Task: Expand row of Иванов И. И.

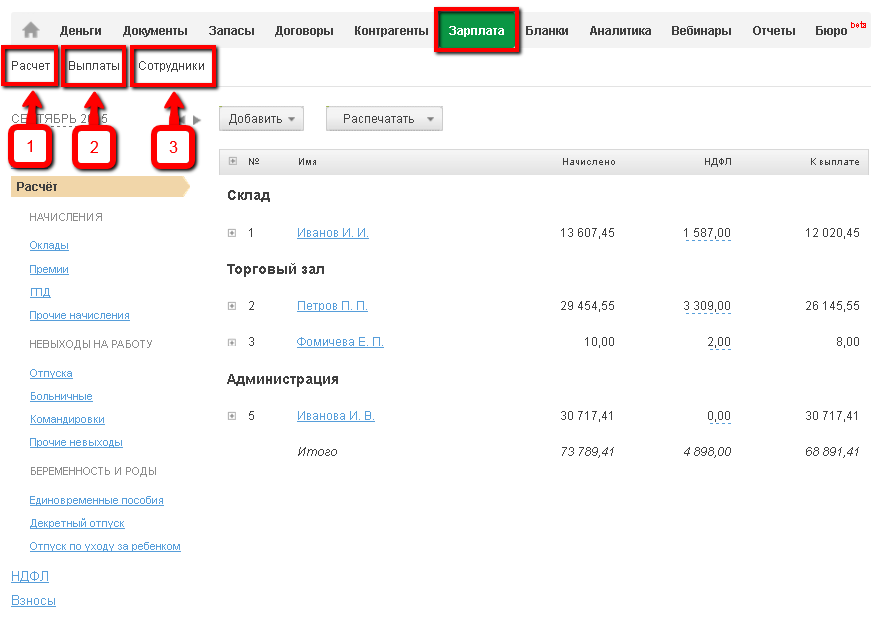Action: click(232, 233)
